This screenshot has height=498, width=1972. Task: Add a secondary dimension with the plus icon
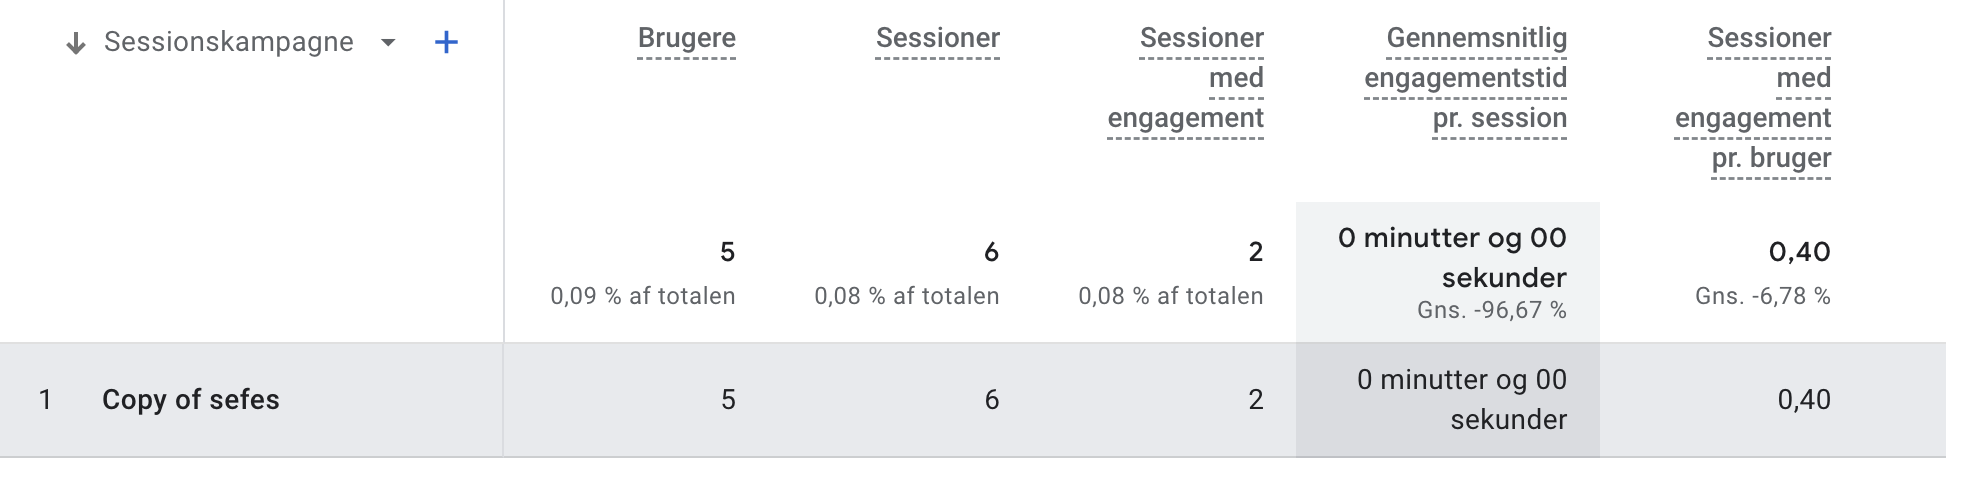pyautogui.click(x=446, y=42)
